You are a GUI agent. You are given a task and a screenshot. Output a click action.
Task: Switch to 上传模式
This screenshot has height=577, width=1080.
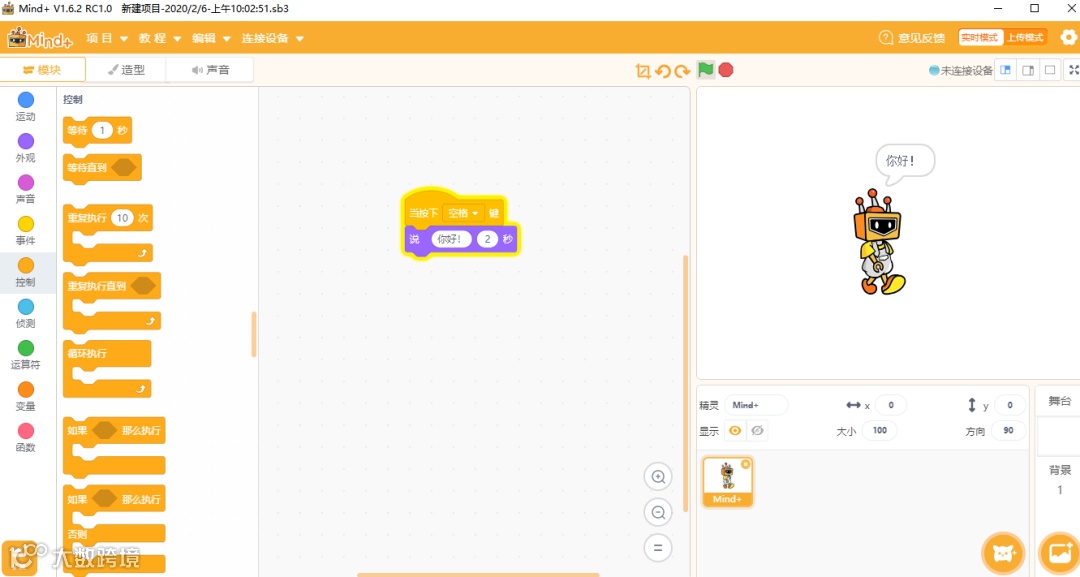(x=1025, y=37)
